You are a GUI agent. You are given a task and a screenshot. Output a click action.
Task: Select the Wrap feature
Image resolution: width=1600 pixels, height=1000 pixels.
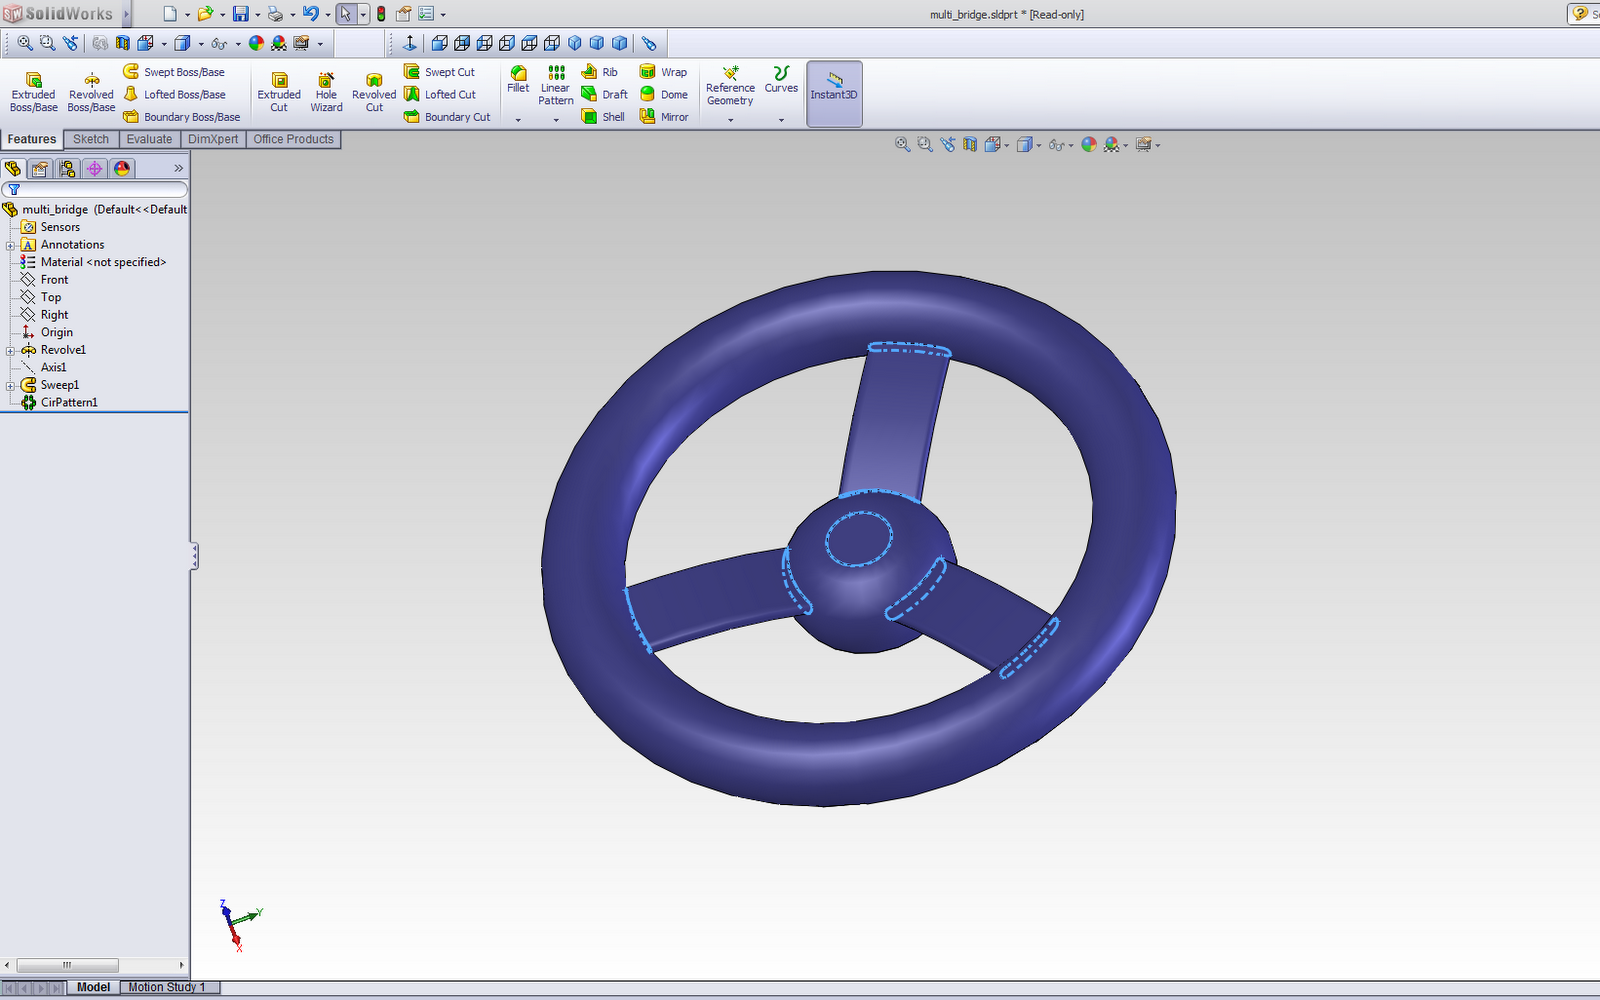tap(663, 72)
